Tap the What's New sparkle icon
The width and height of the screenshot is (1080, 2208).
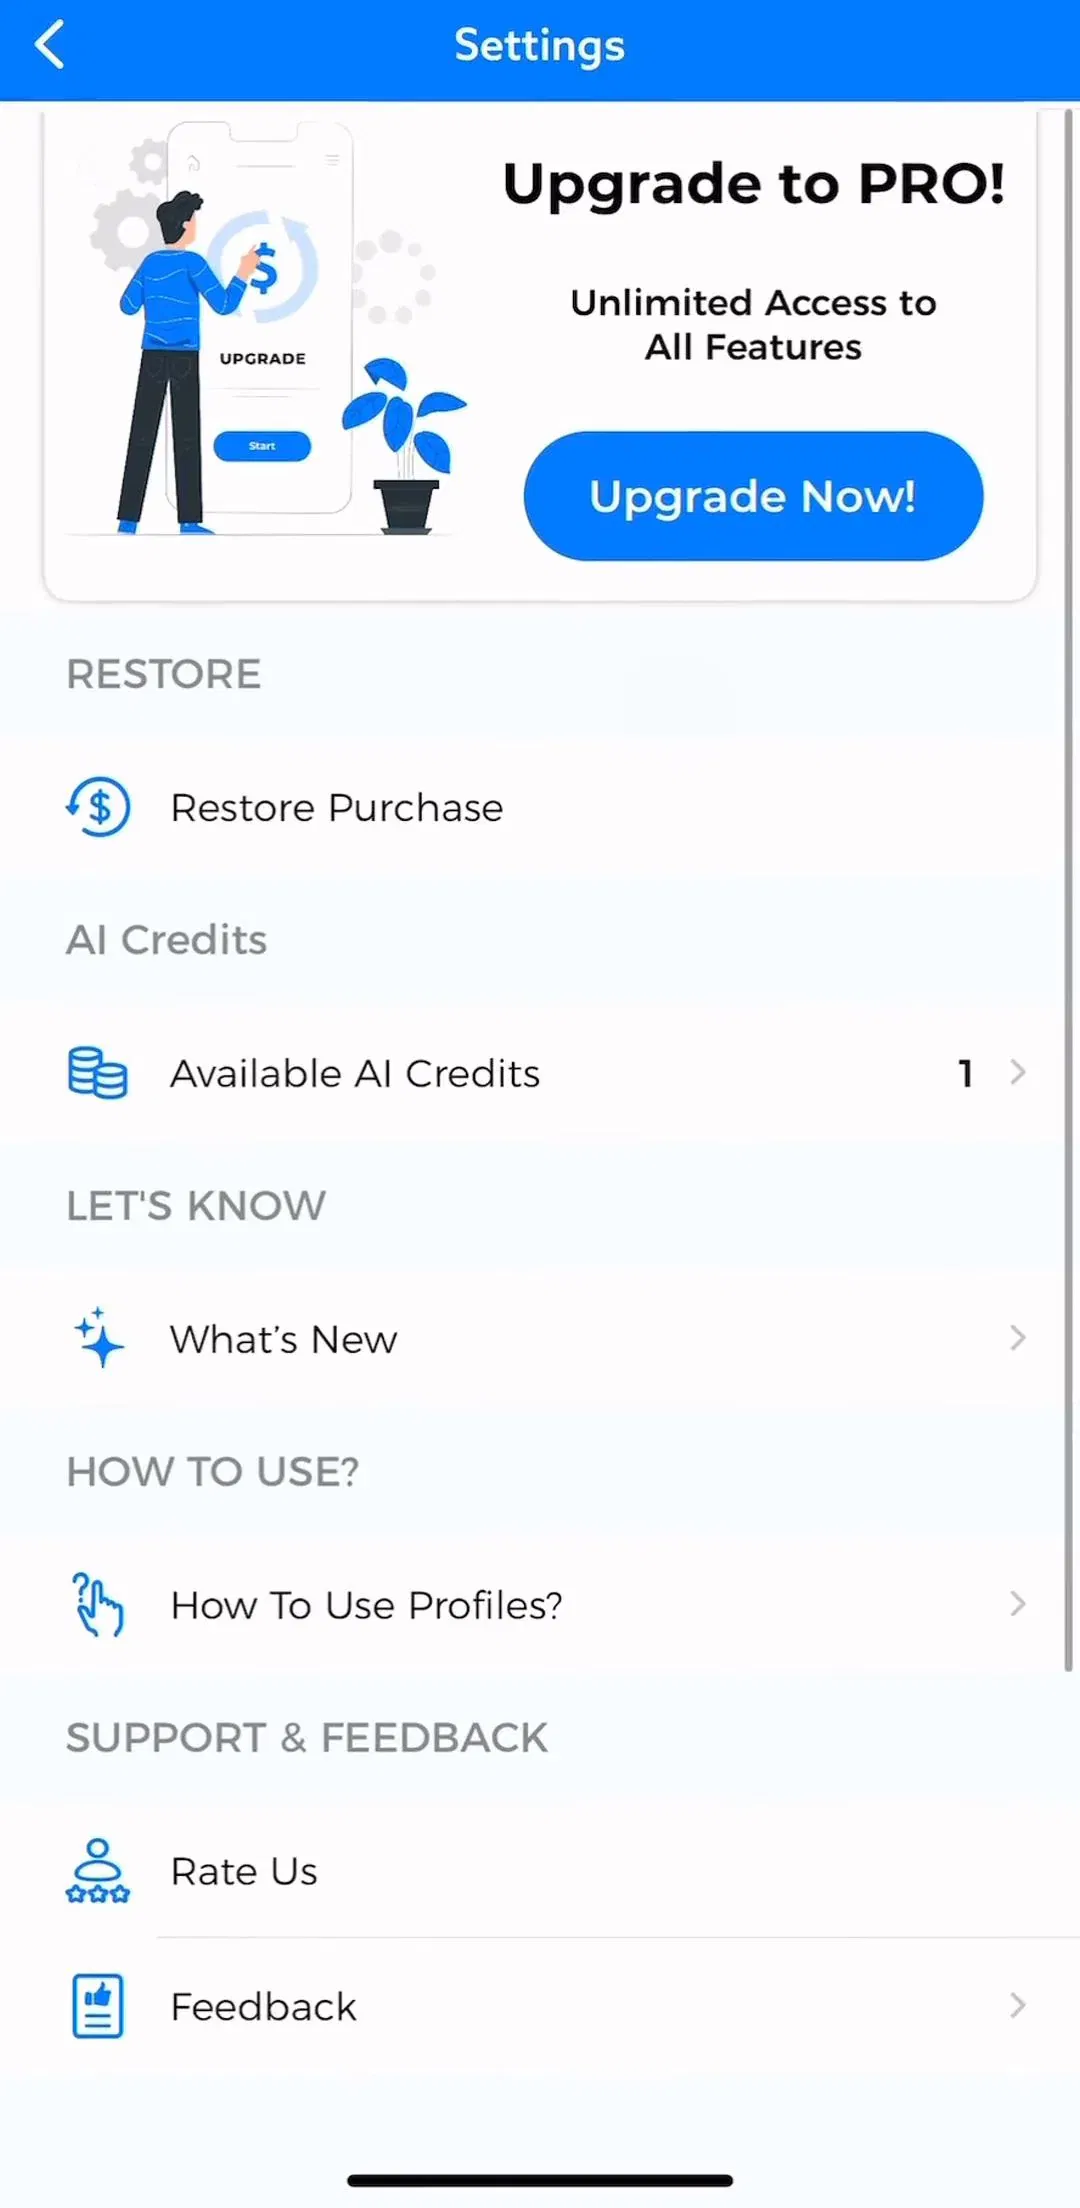pyautogui.click(x=98, y=1338)
